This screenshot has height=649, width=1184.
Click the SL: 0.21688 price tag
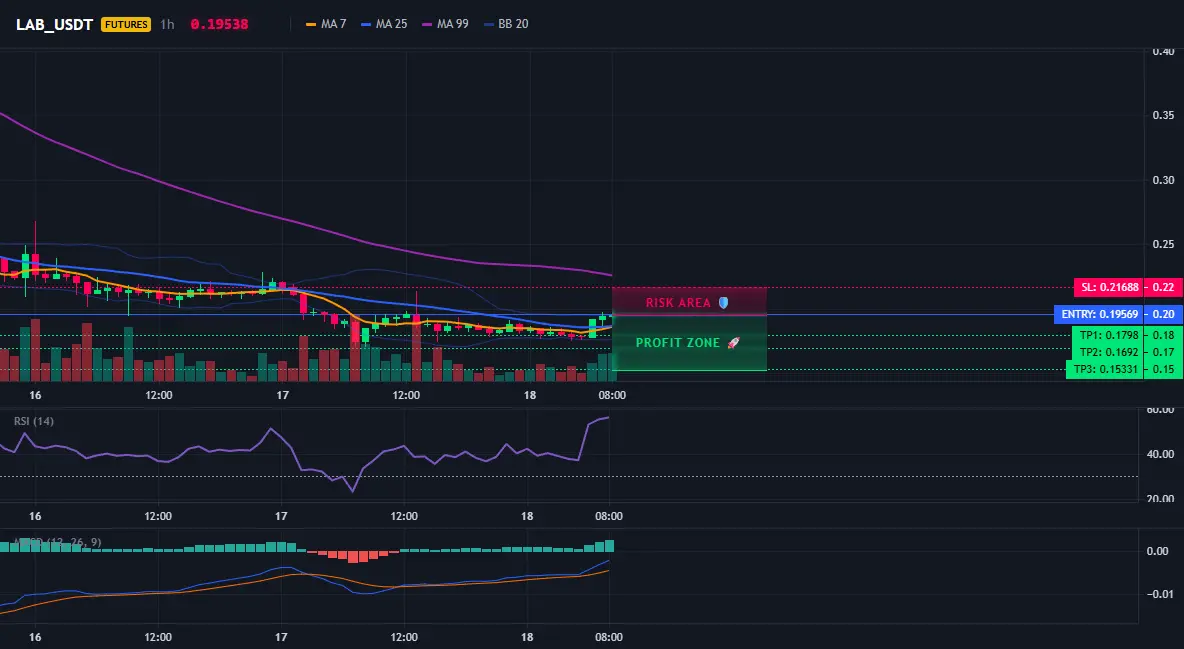click(1108, 287)
